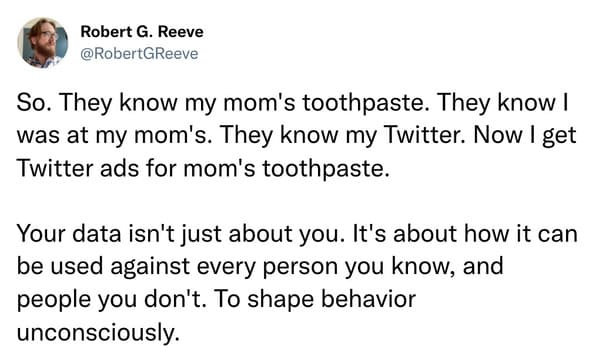Open Robert G. Reeve's profile picture
The height and width of the screenshot is (364, 599).
[42, 43]
